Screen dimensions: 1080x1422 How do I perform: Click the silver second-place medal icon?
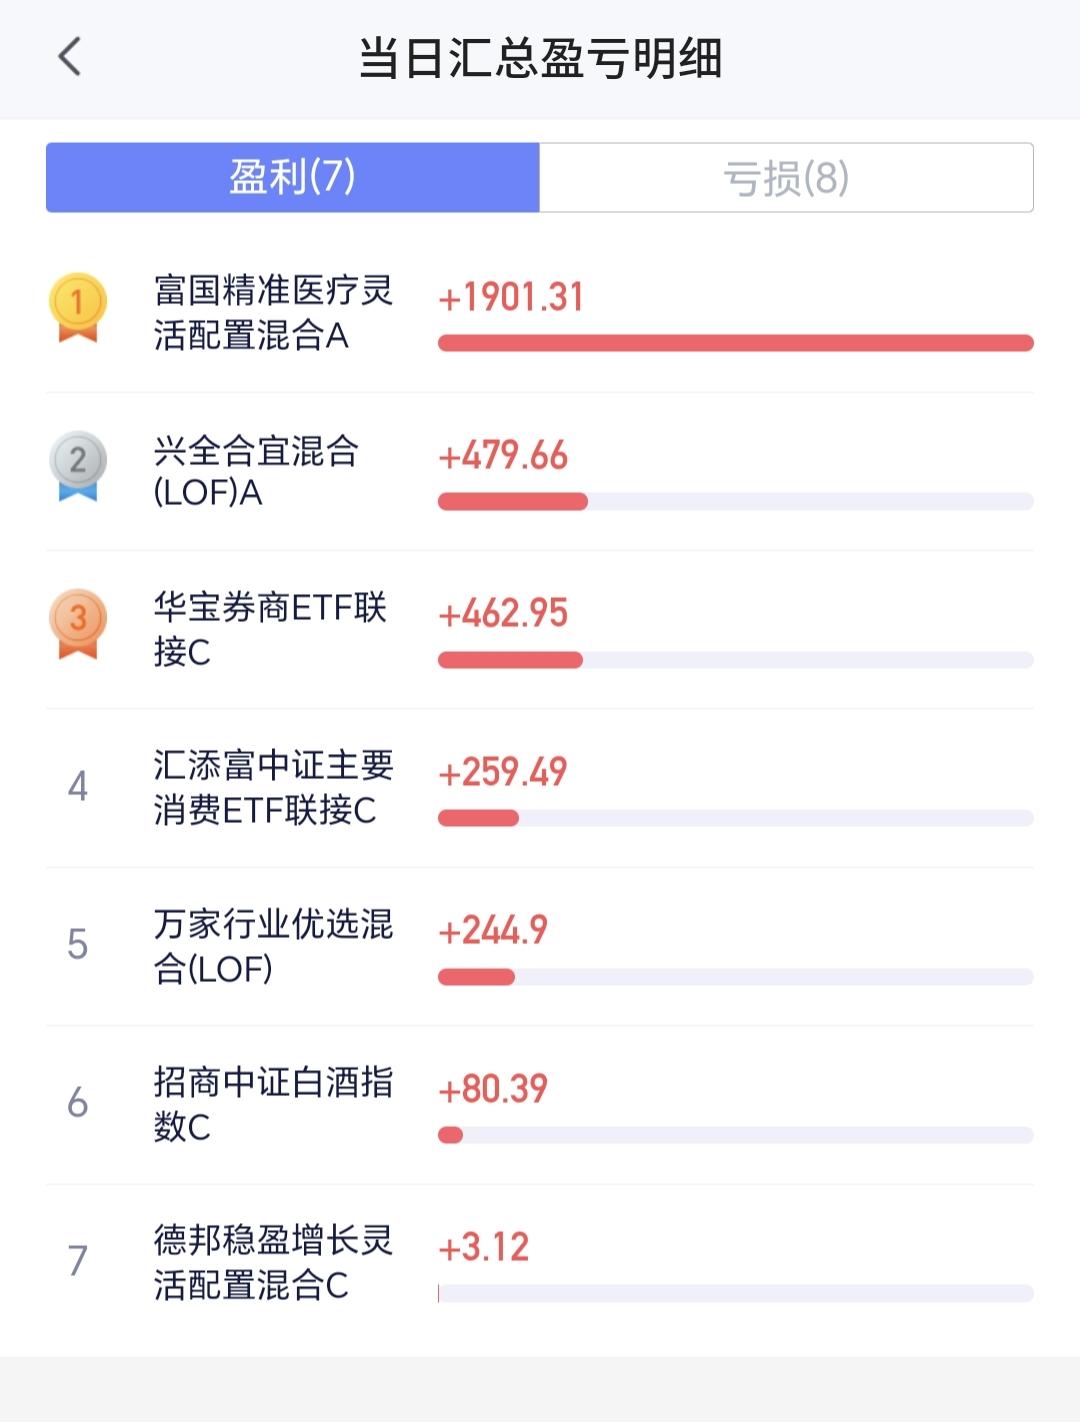coord(78,465)
